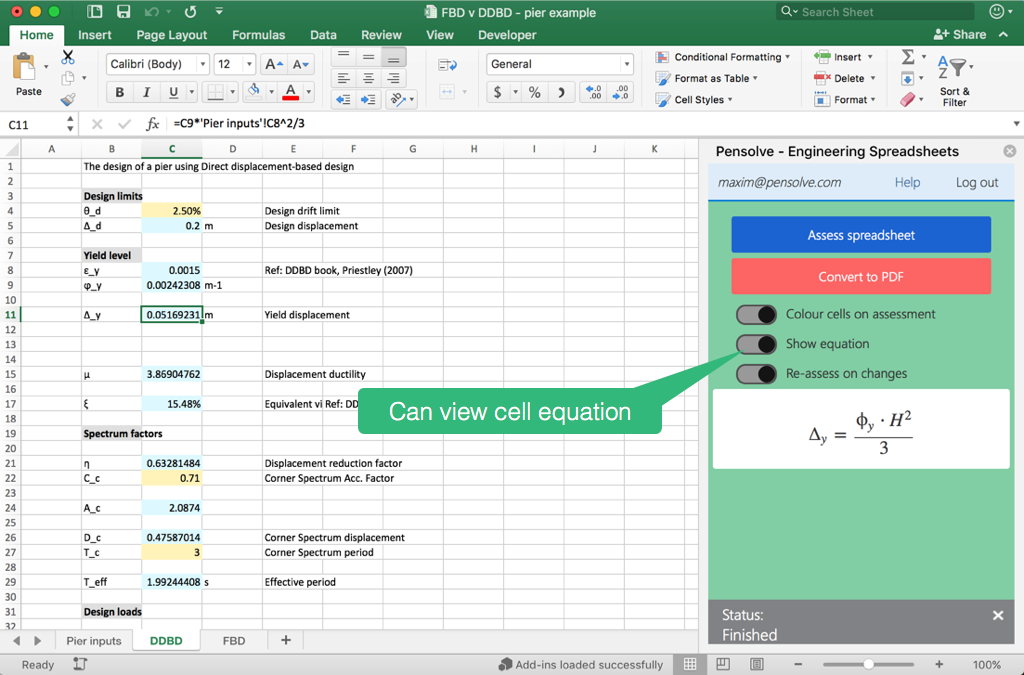Click the Convert to PDF button
This screenshot has width=1024, height=675.
click(861, 277)
